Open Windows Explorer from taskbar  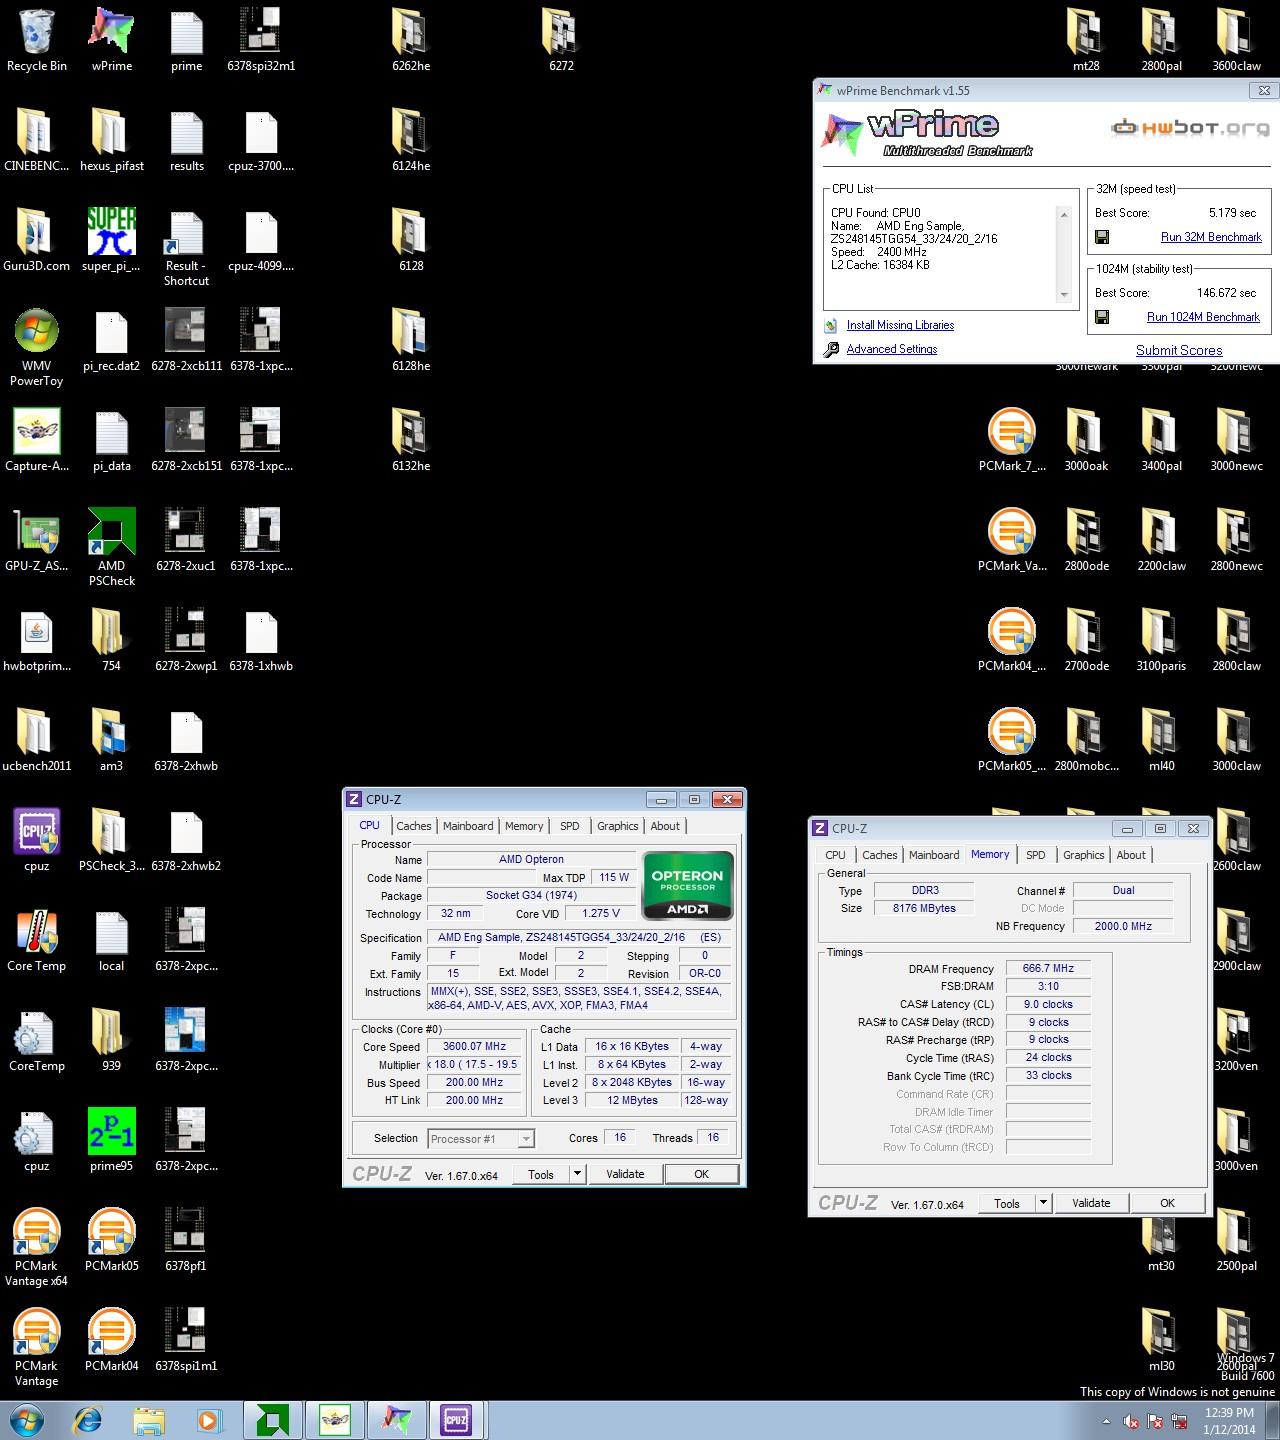(149, 1420)
